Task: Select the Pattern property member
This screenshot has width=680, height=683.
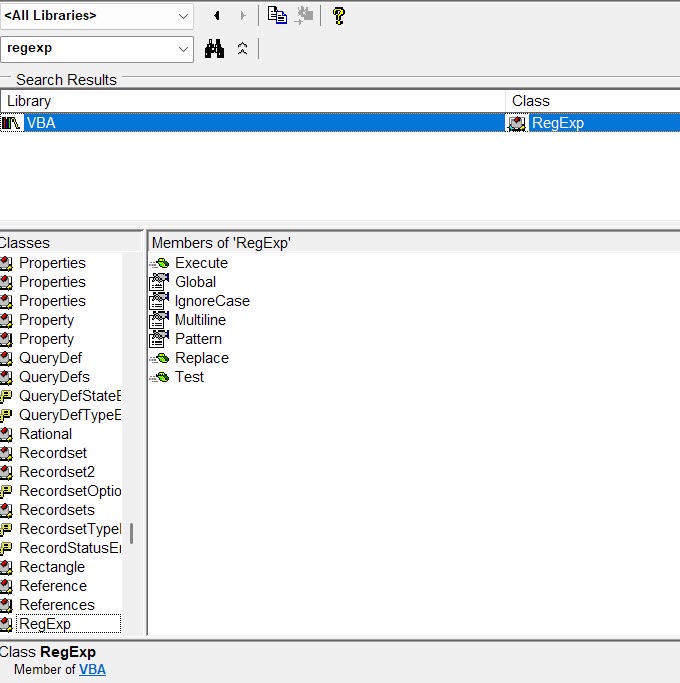Action: pos(198,339)
